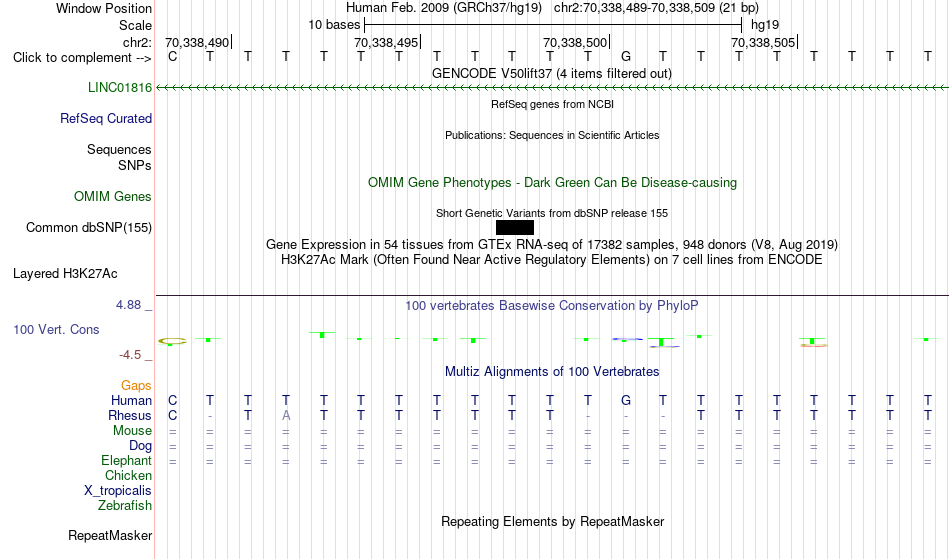Click the G base in the Human row

pyautogui.click(x=626, y=400)
